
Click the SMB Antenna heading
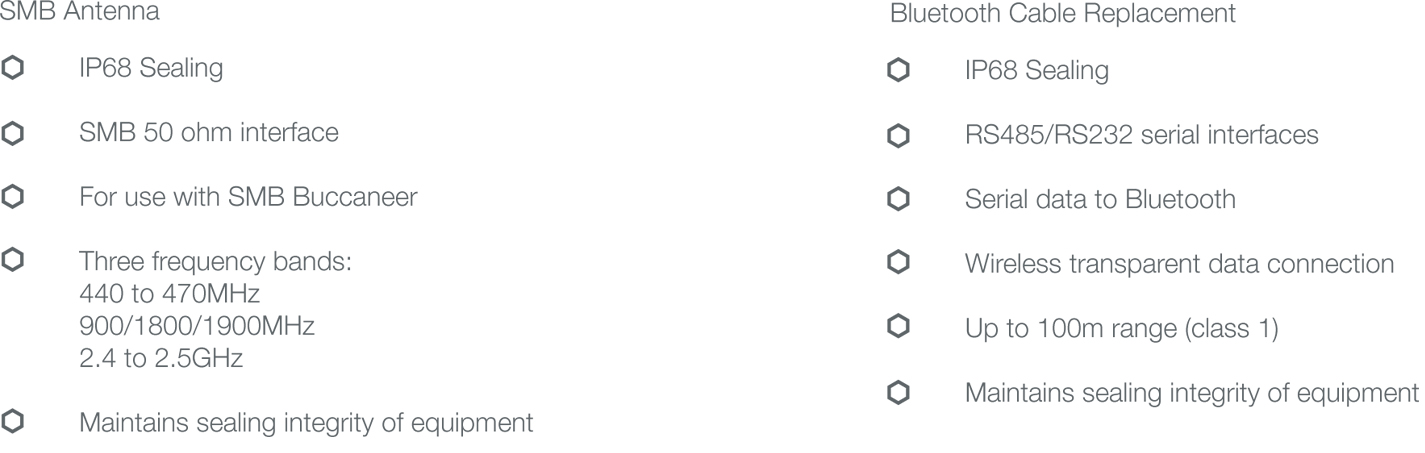[79, 14]
